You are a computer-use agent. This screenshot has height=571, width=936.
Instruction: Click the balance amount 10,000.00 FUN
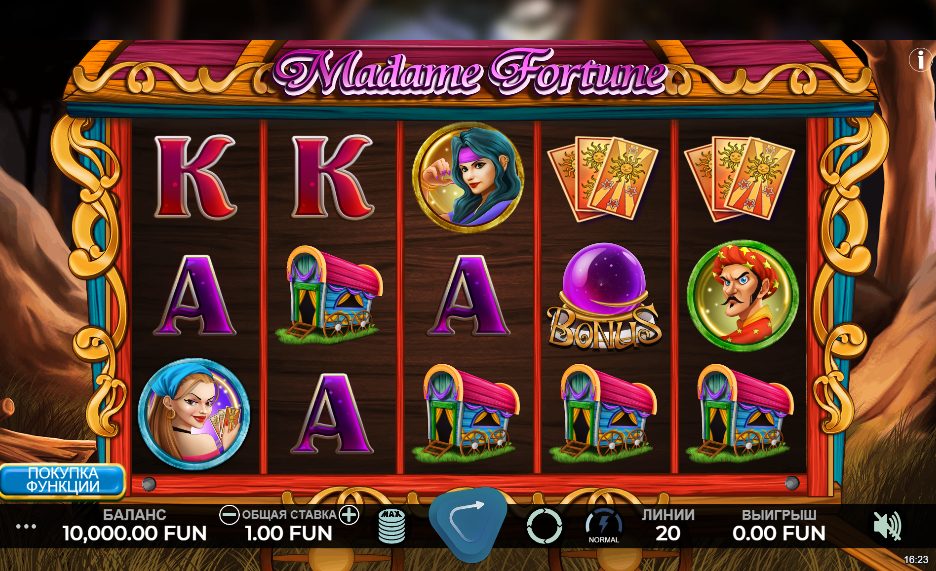(134, 533)
